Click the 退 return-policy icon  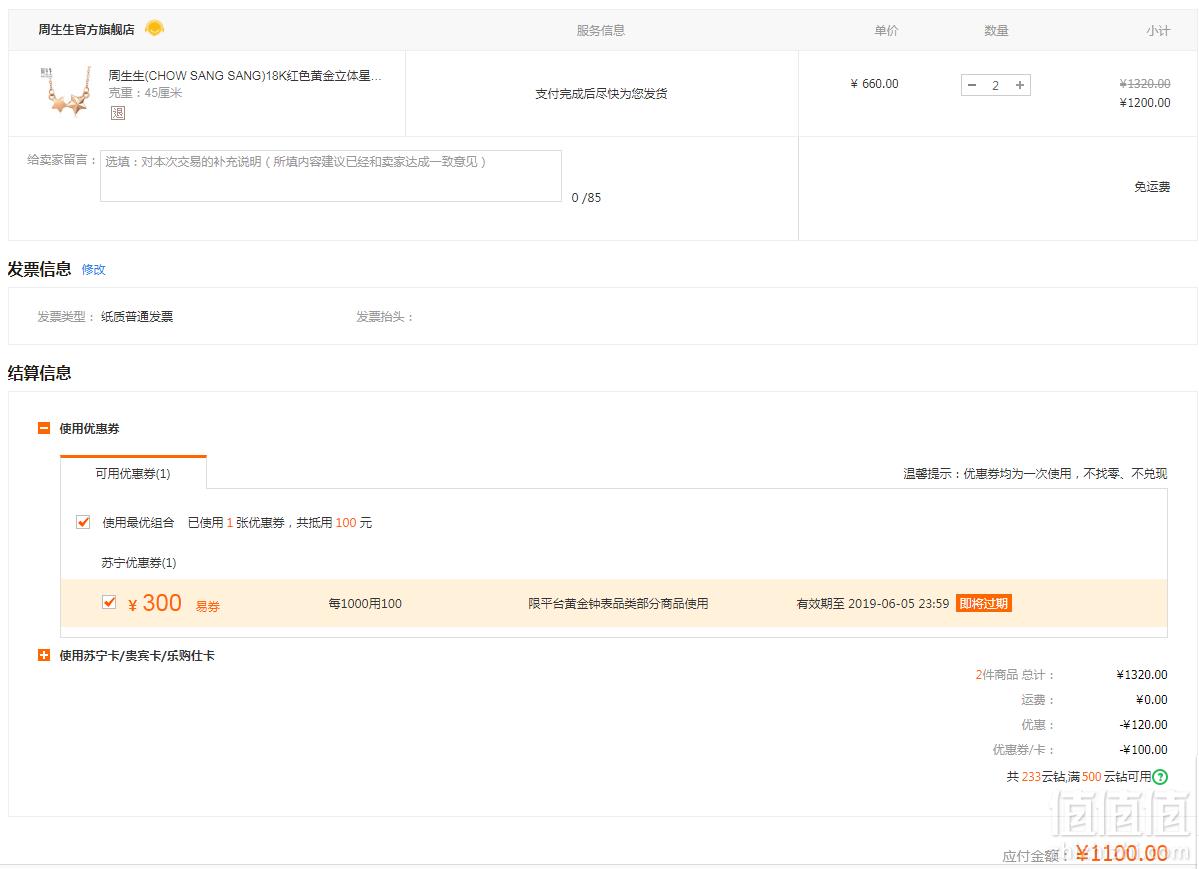click(118, 112)
